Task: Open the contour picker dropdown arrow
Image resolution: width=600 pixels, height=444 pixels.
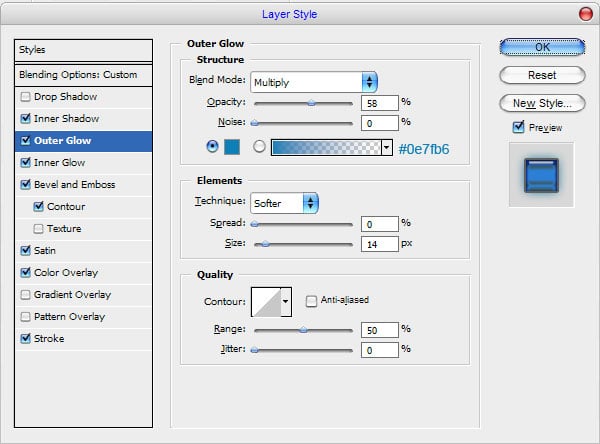Action: (x=286, y=300)
